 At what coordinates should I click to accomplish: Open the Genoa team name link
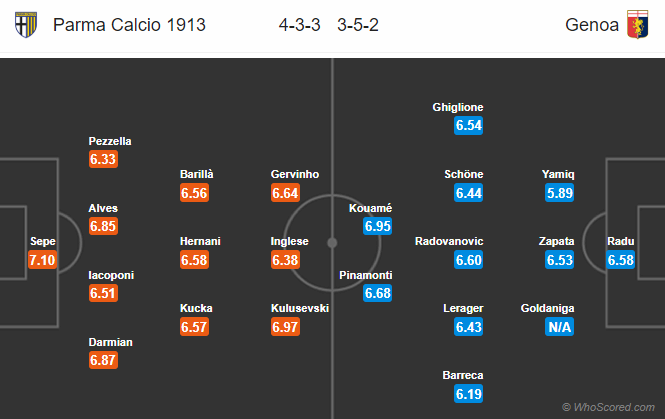(x=592, y=25)
